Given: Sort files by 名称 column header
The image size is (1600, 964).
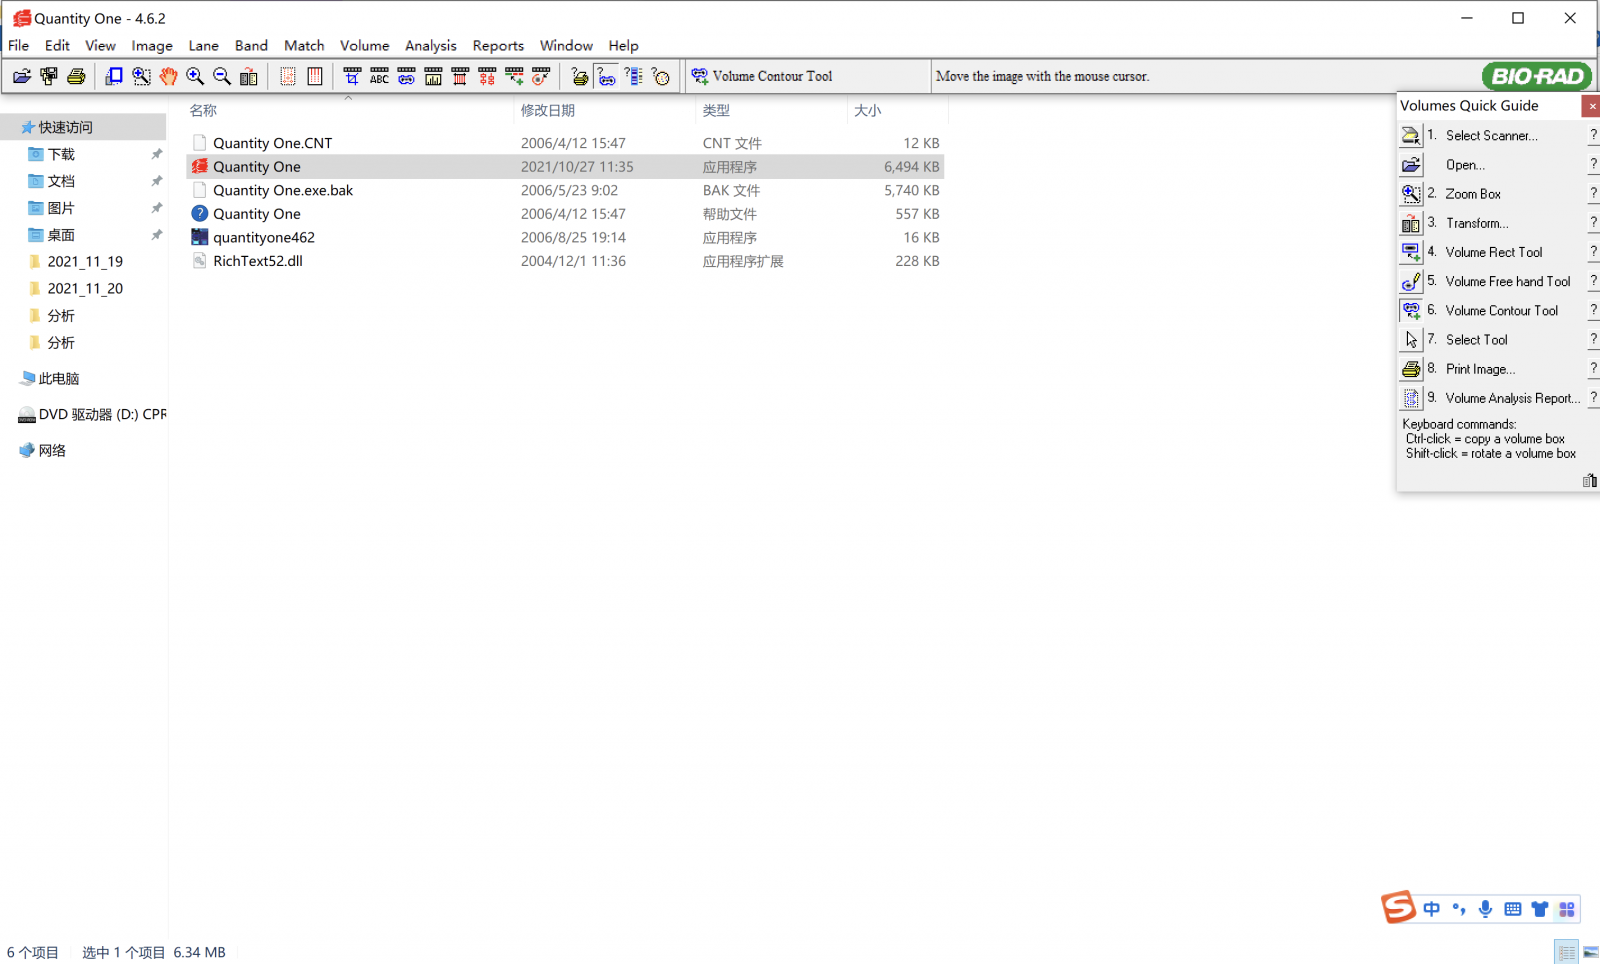Looking at the screenshot, I should (203, 110).
